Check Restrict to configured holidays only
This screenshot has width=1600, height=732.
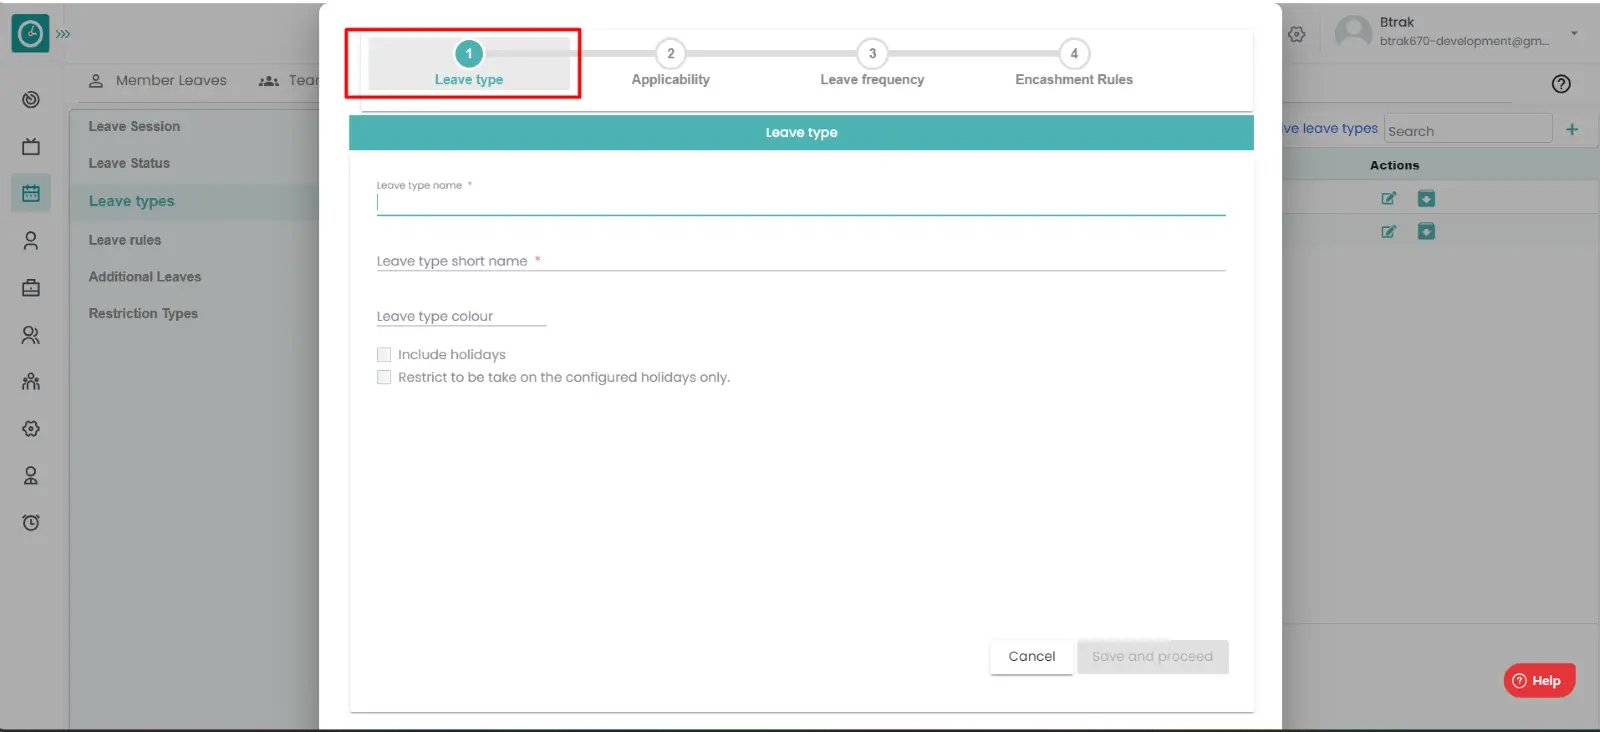tap(384, 378)
